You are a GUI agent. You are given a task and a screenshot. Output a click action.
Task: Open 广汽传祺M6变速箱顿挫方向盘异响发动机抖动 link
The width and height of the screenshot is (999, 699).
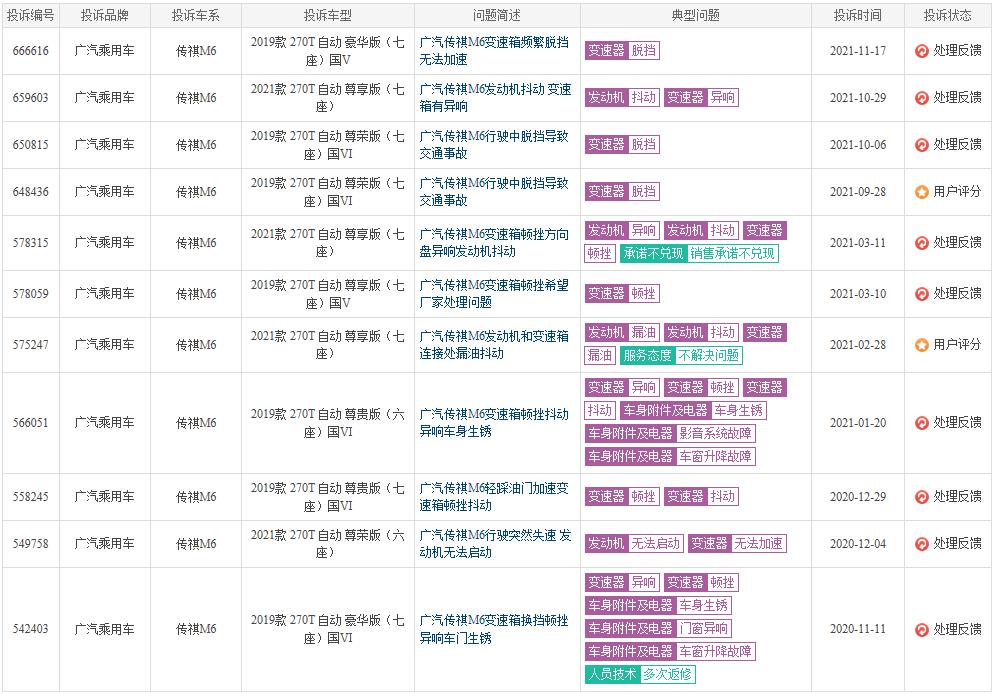[x=494, y=243]
